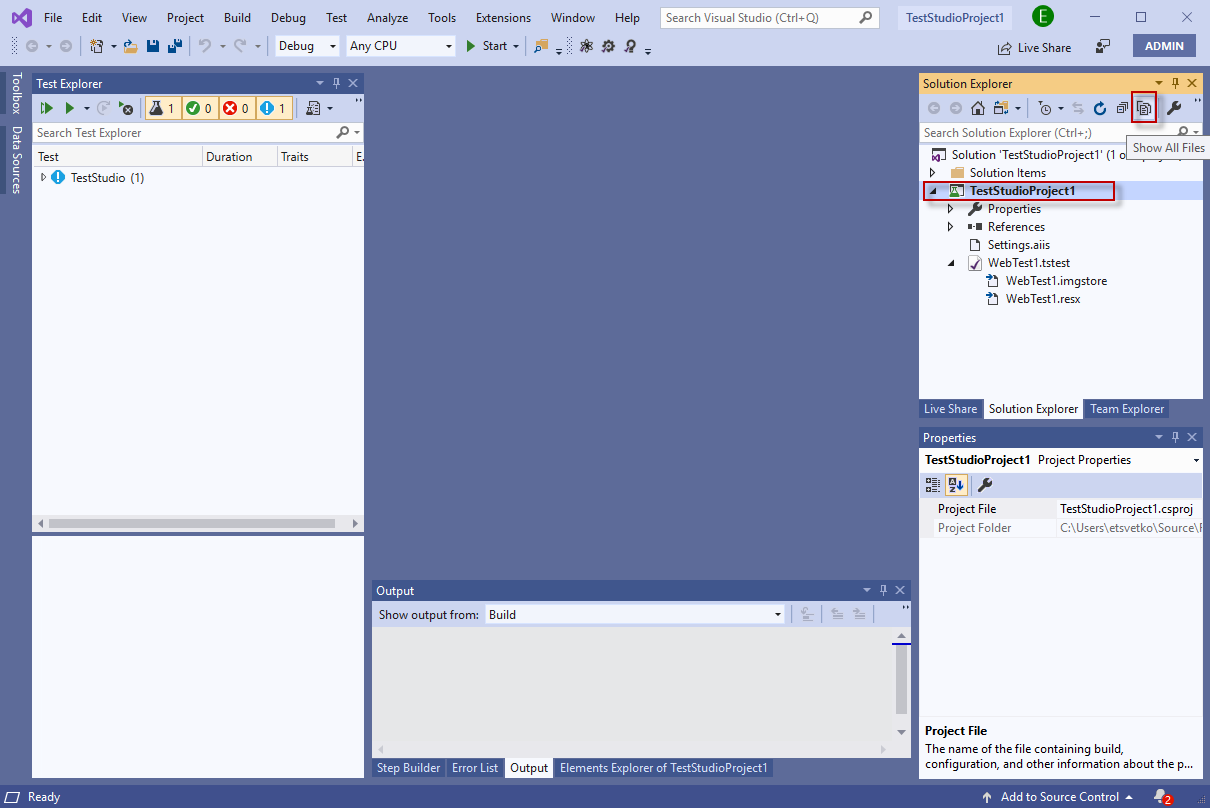
Task: Click the Find in Files toolbar icon
Action: pos(541,46)
